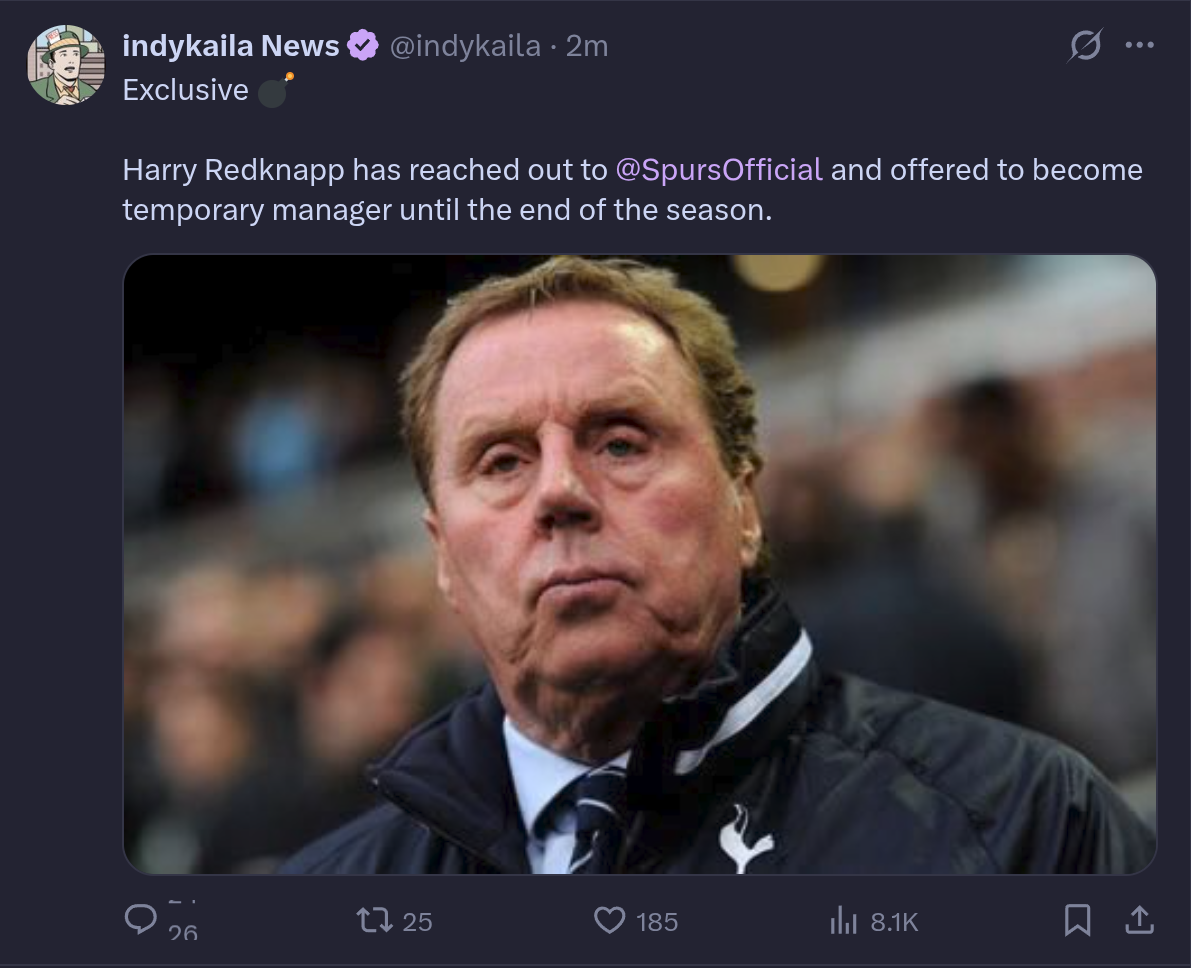Click the purple verified badge
The width and height of the screenshot is (1191, 968).
click(363, 46)
